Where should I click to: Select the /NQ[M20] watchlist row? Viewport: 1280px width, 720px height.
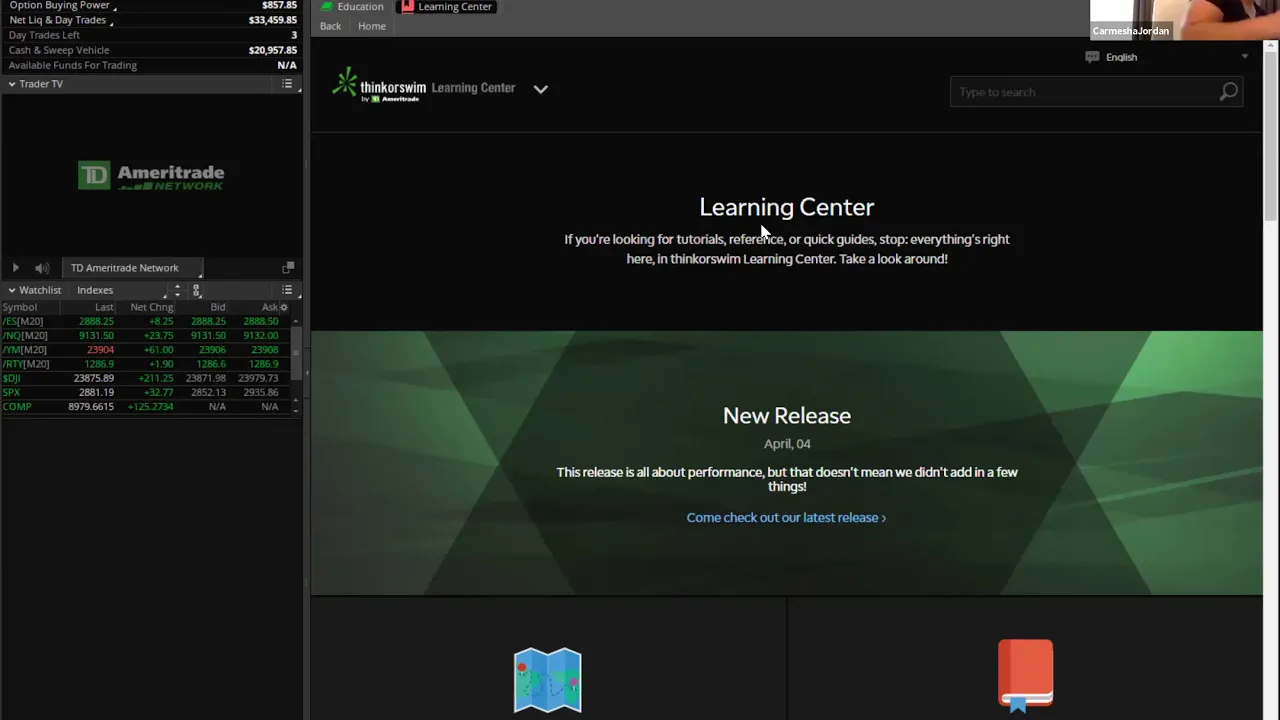147,336
